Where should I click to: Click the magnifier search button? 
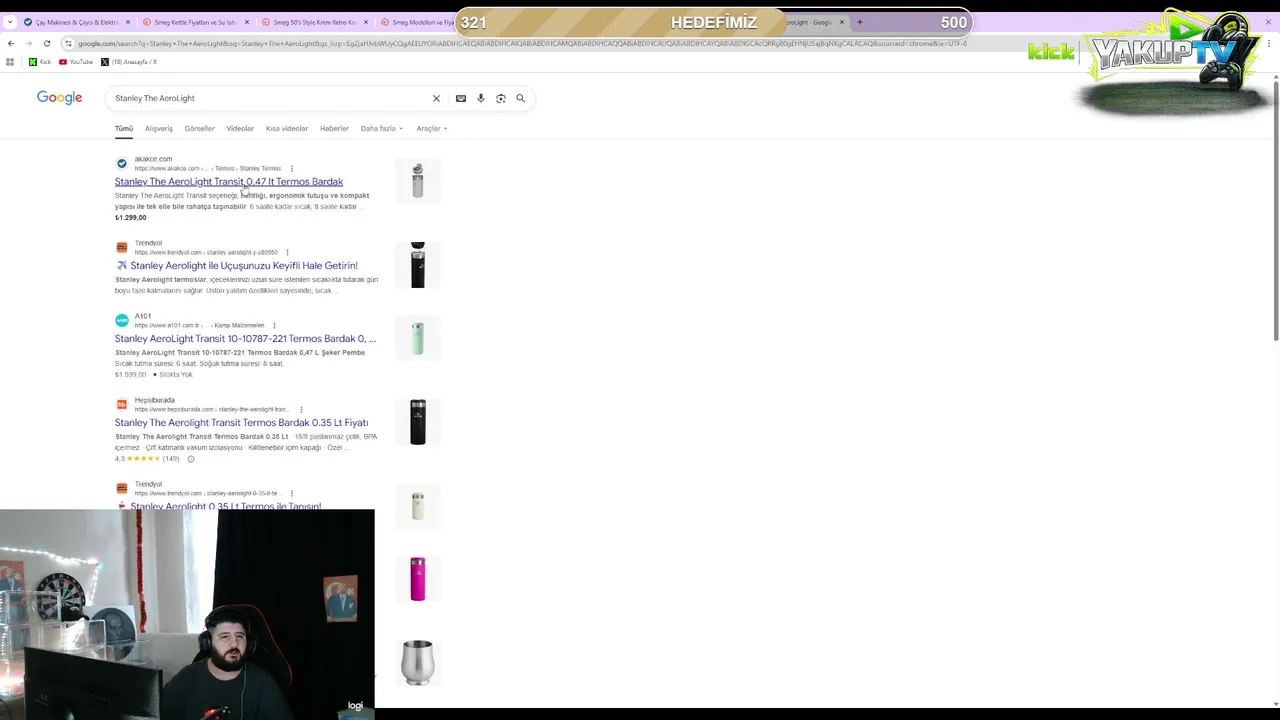[520, 98]
